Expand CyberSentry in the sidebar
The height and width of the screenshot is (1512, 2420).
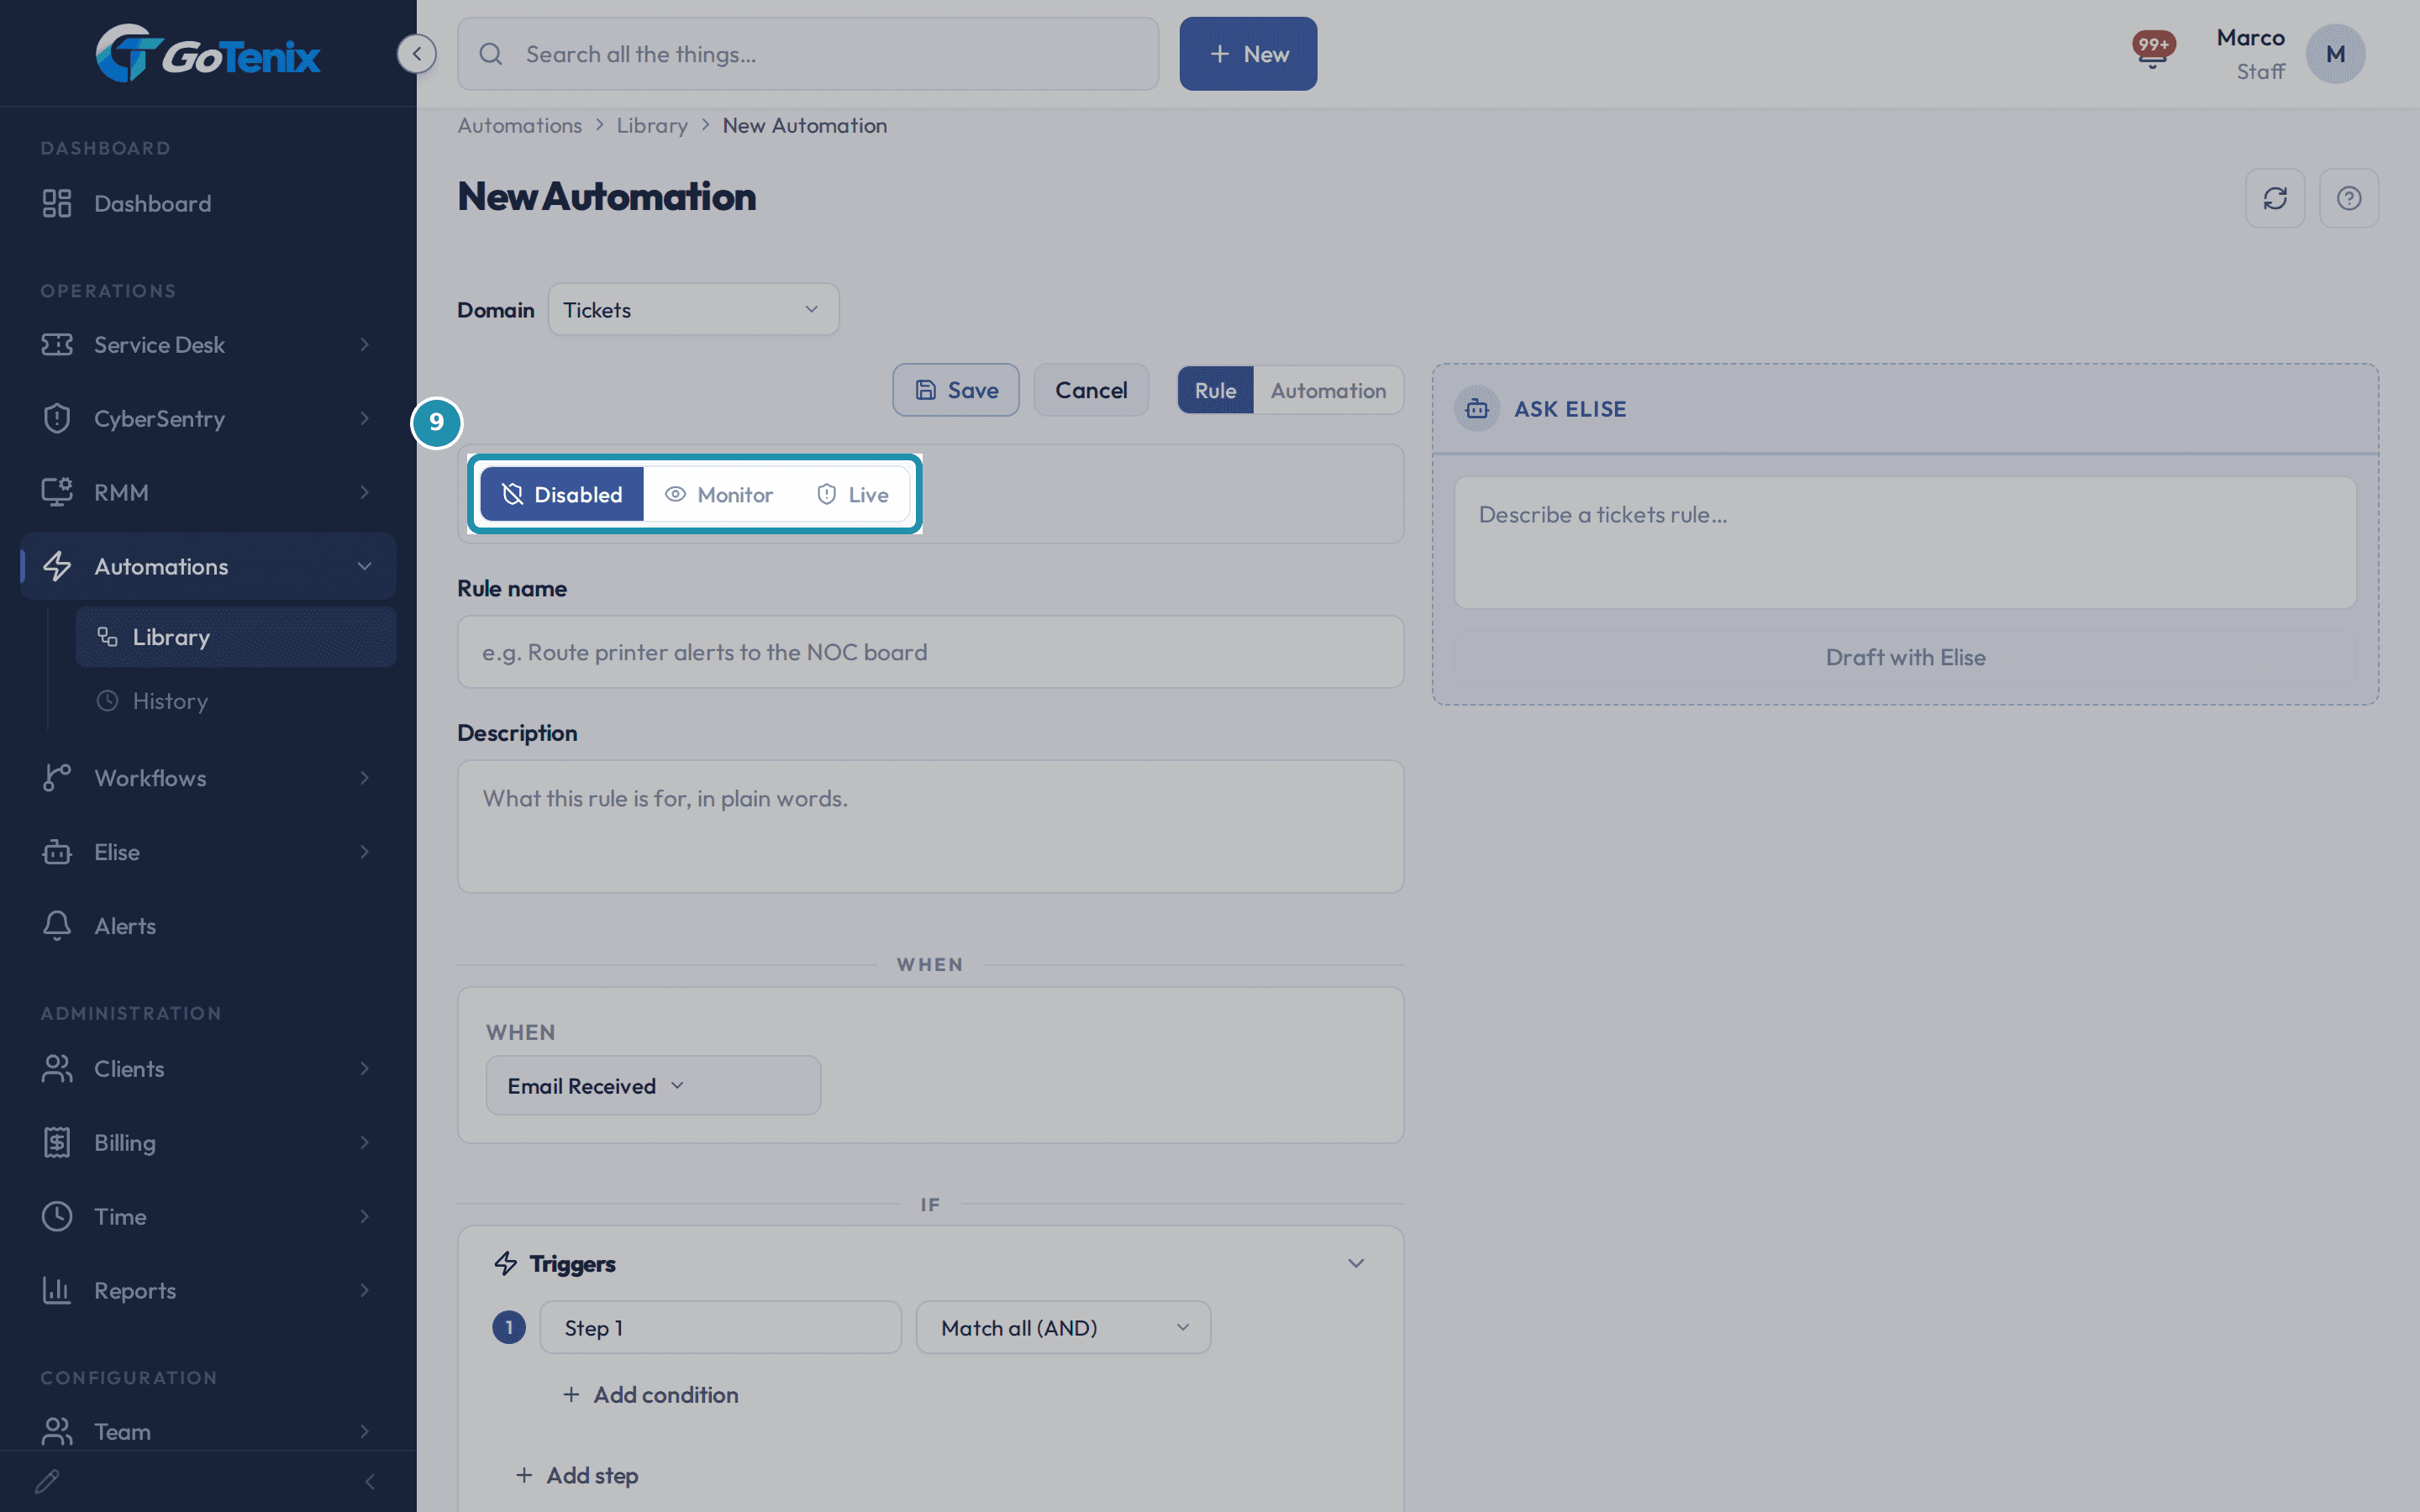pos(208,418)
